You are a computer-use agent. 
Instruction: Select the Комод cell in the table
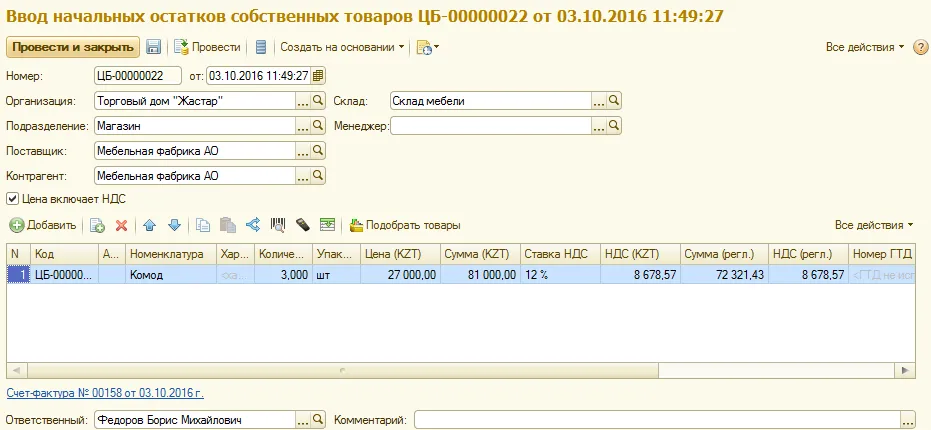[x=171, y=275]
